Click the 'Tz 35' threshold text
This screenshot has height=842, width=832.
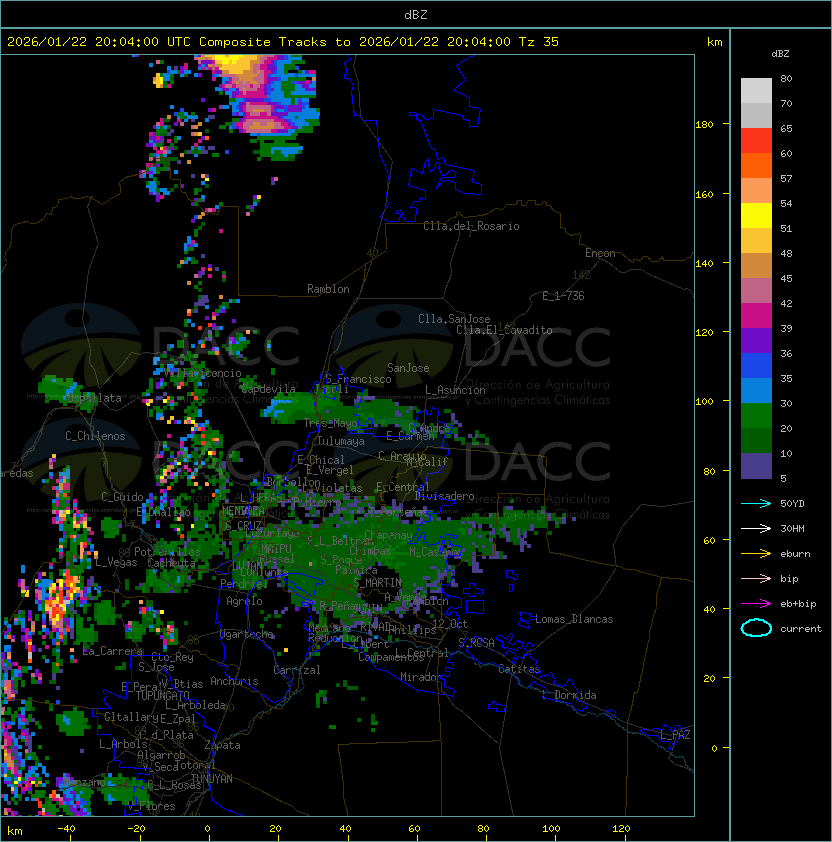click(x=538, y=42)
